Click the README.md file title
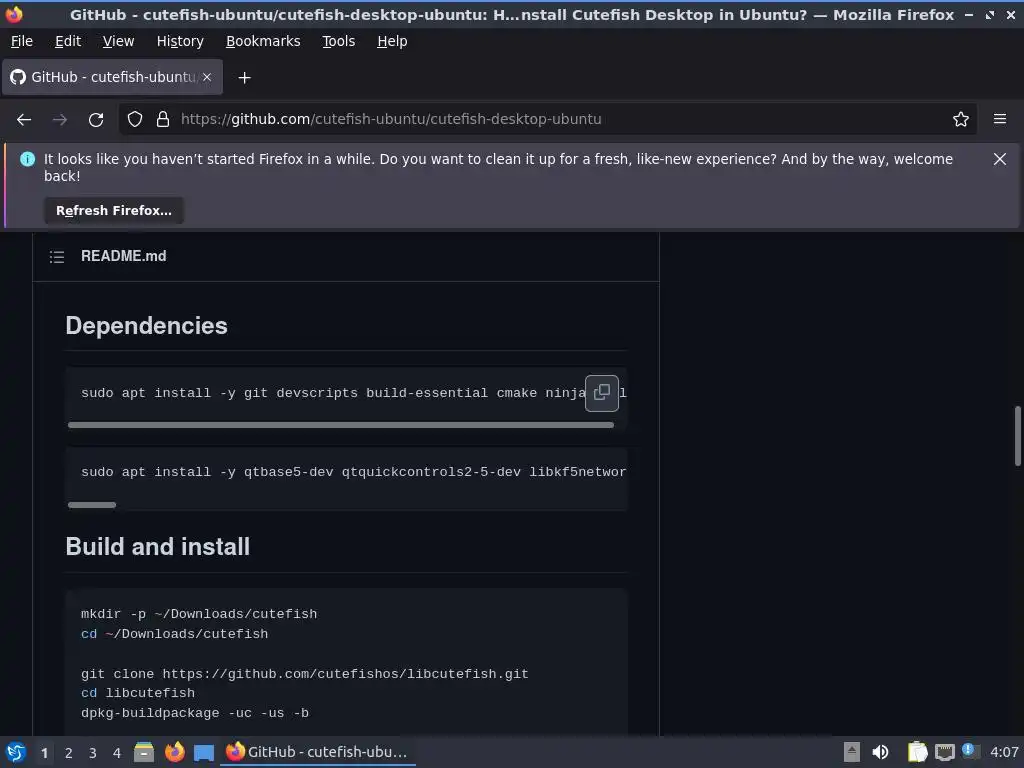The height and width of the screenshot is (768, 1024). pos(123,256)
